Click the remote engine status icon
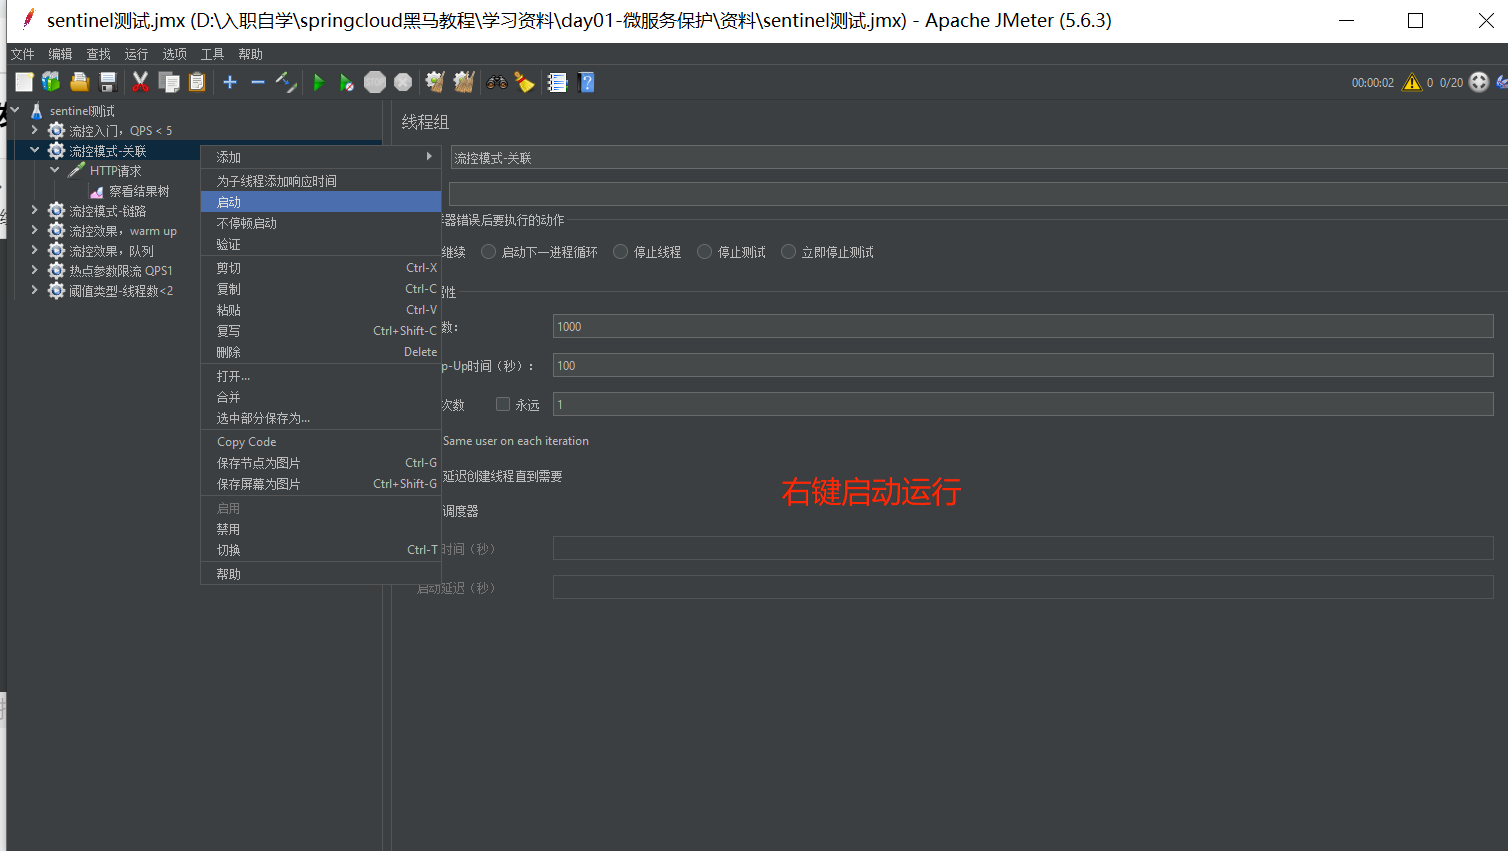Image resolution: width=1508 pixels, height=851 pixels. click(1479, 82)
